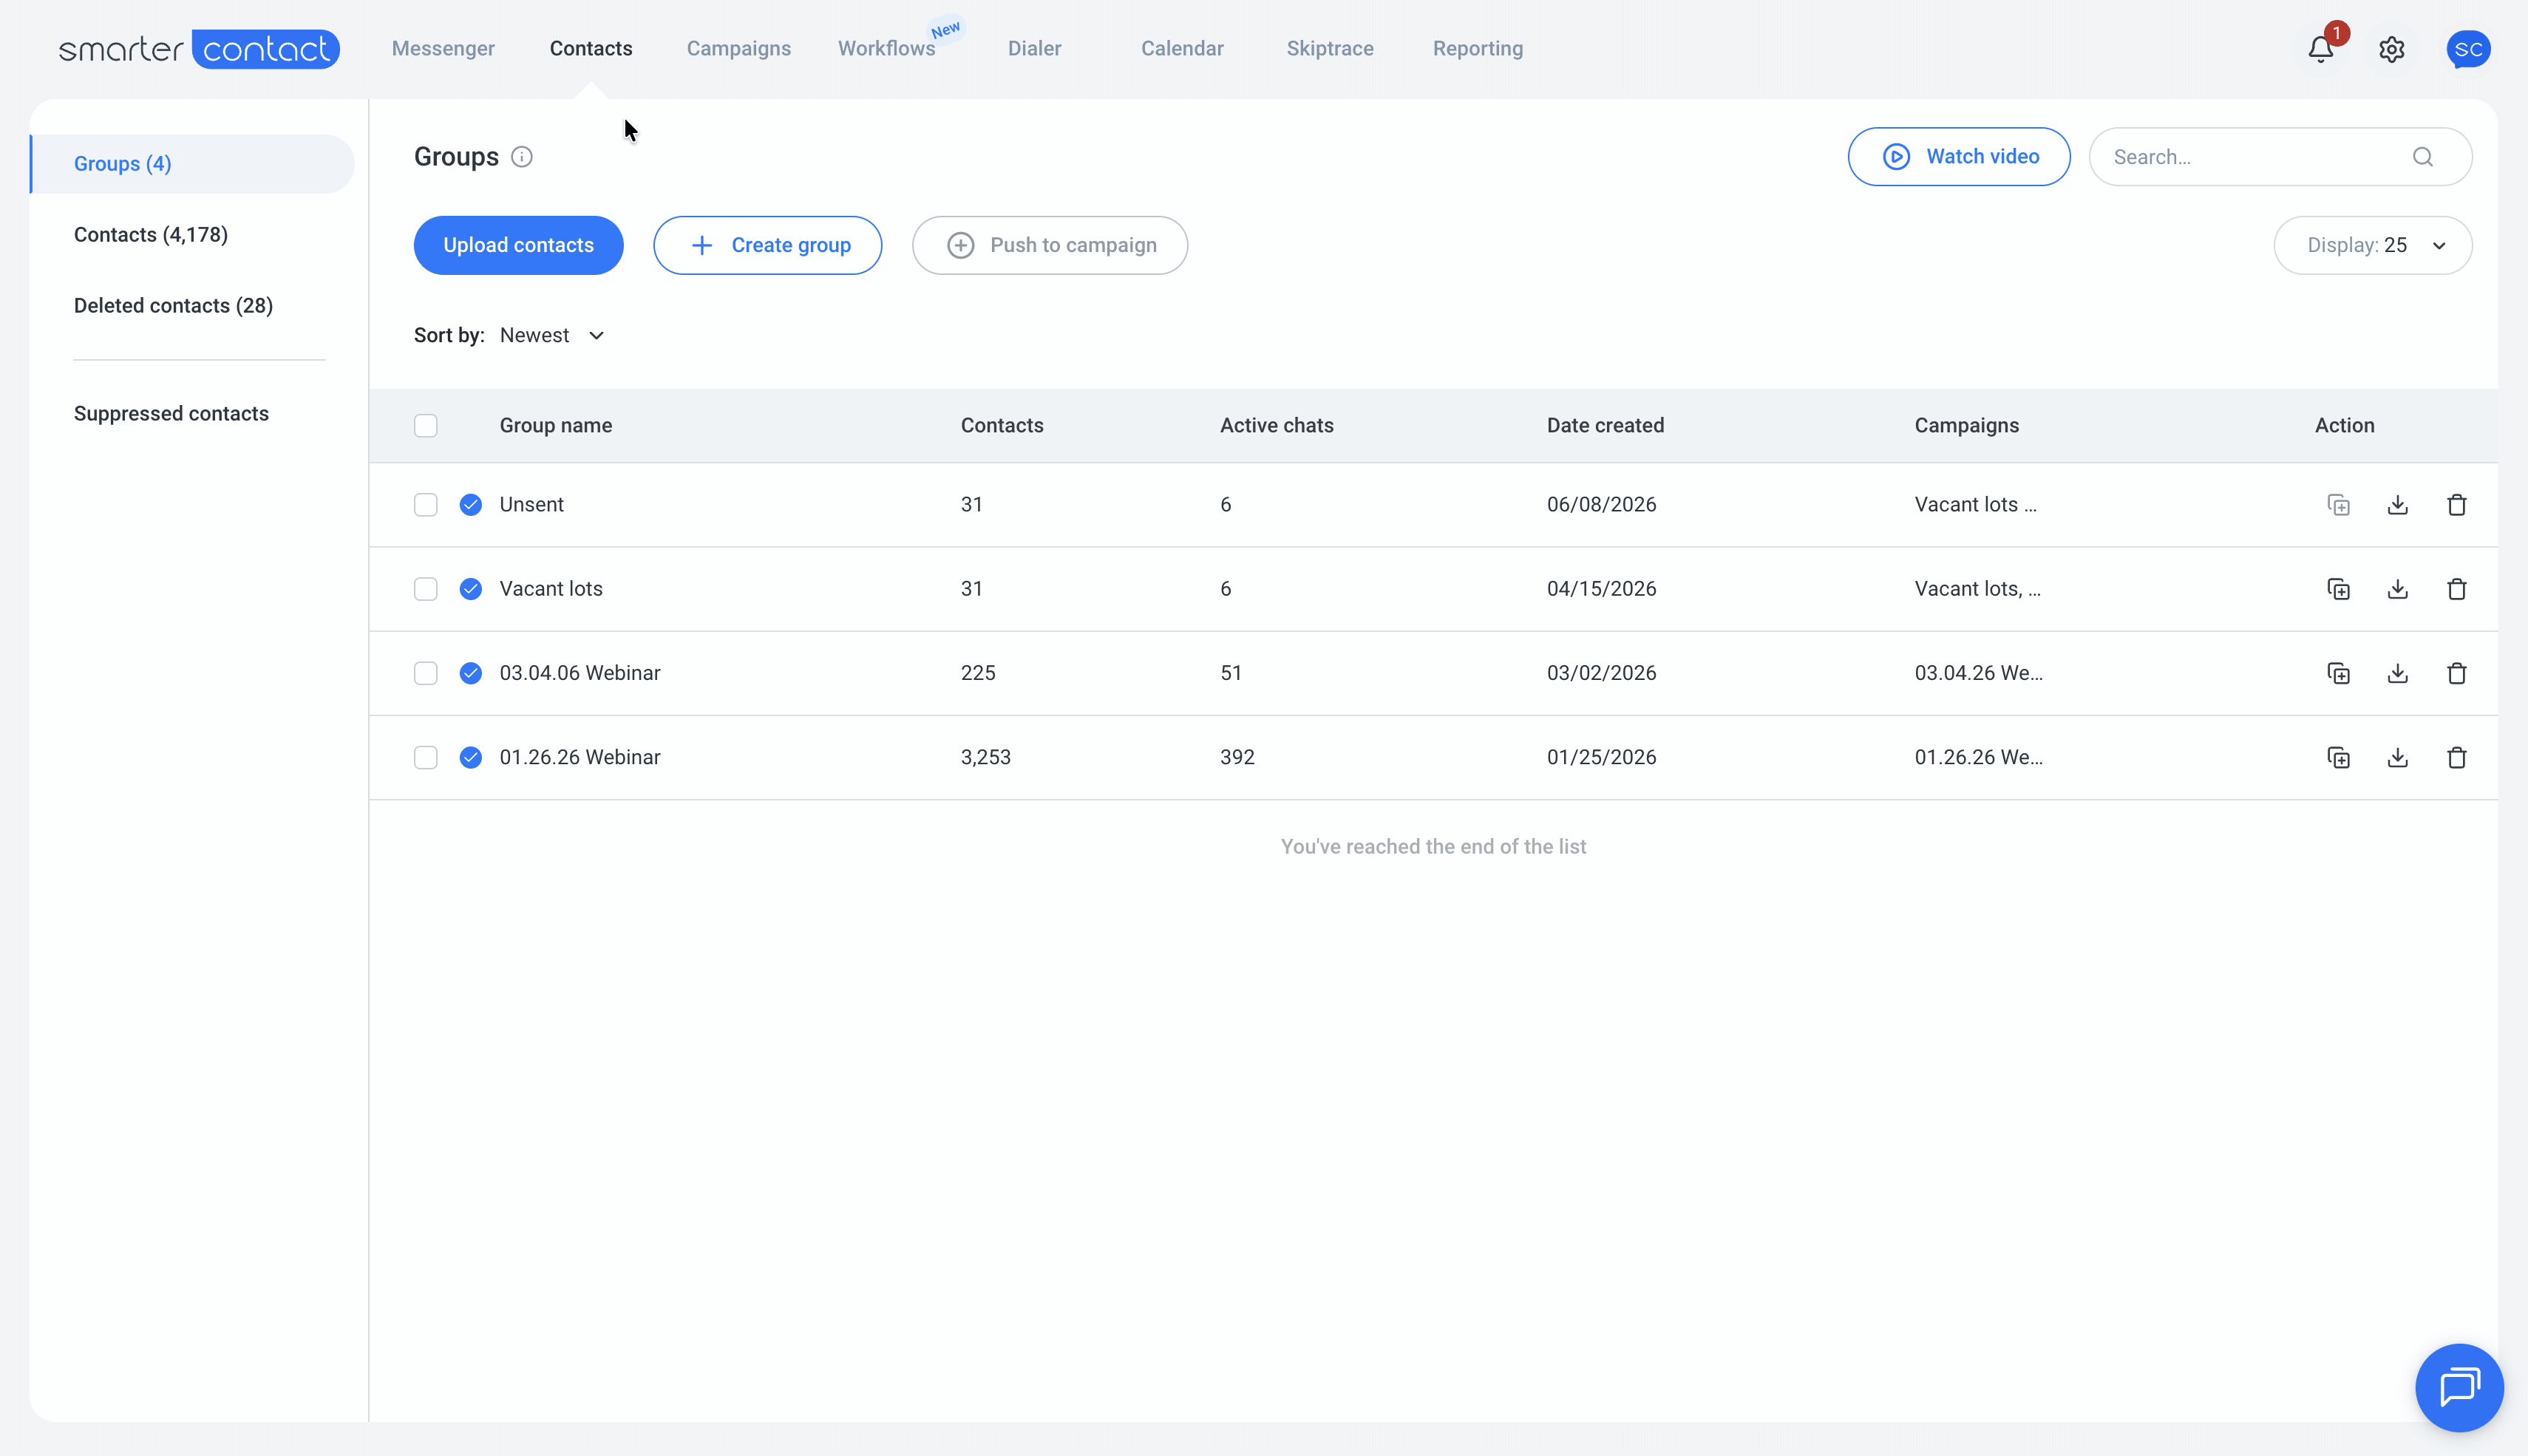
Task: Check the Unsent group checkbox
Action: click(426, 505)
